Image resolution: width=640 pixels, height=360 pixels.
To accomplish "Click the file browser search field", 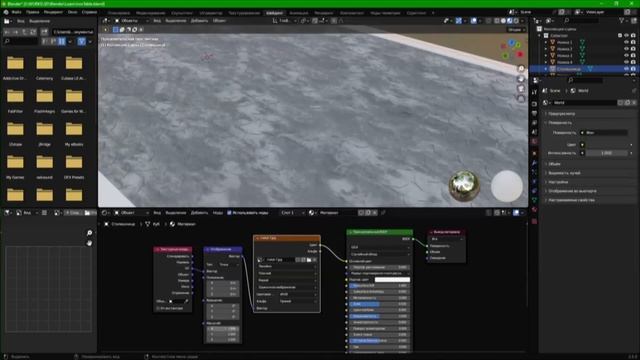I will tap(20, 41).
